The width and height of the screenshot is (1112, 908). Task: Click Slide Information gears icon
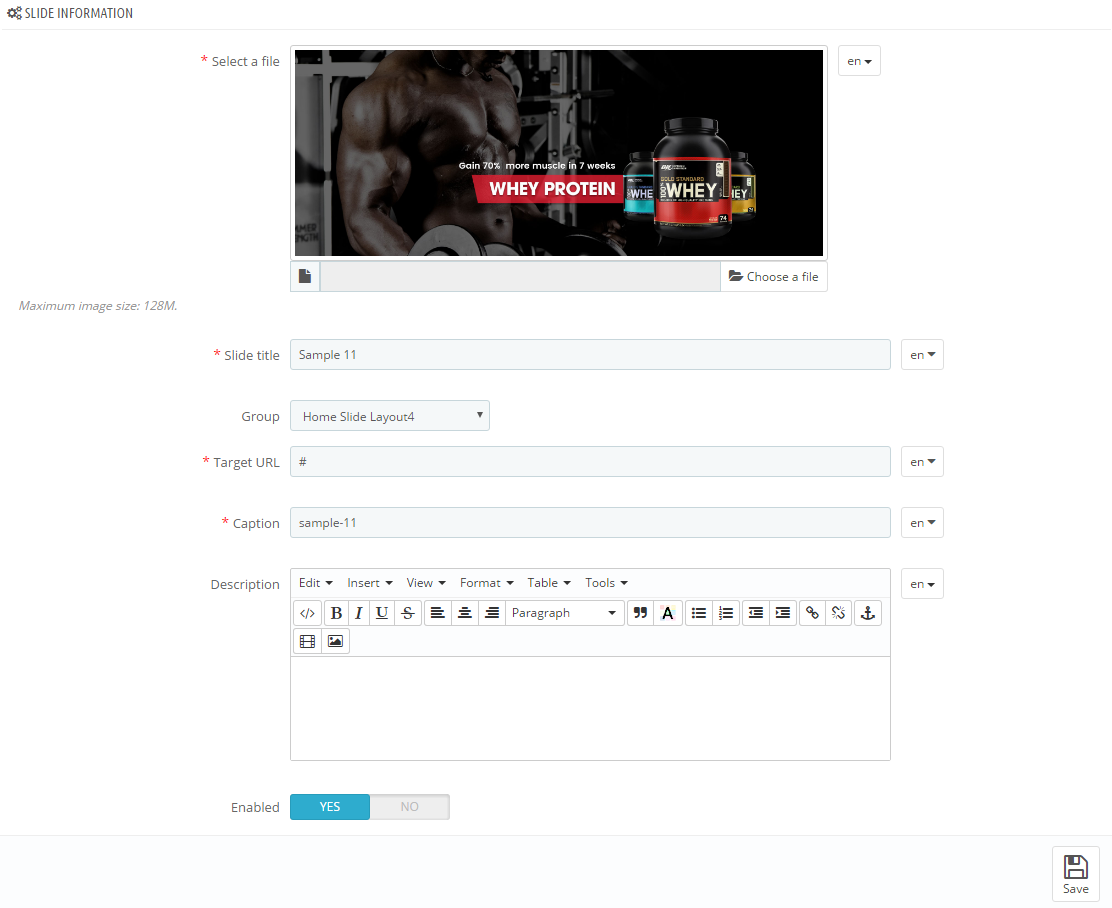[14, 13]
